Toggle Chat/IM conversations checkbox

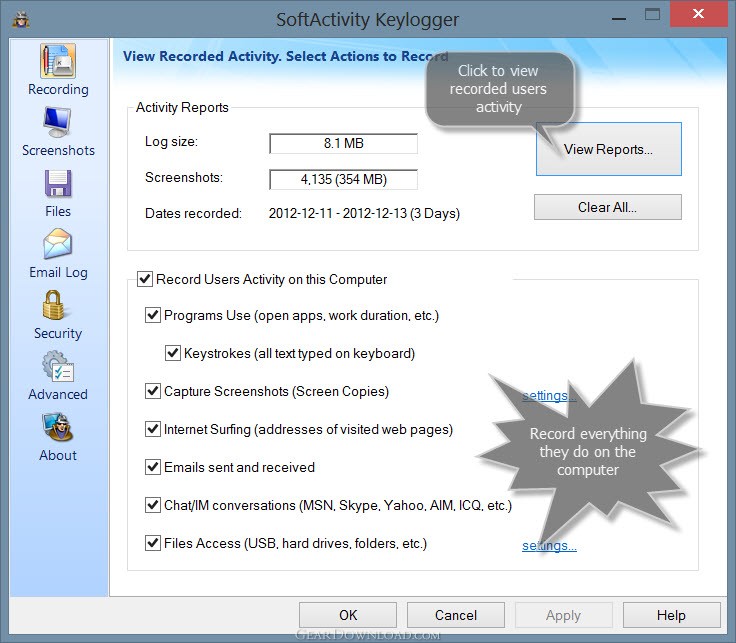click(153, 505)
